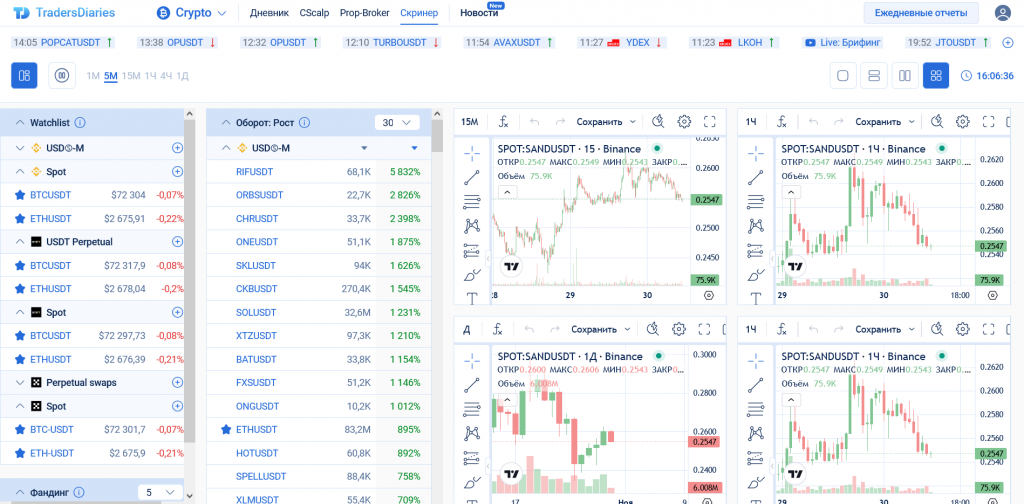1024x504 pixels.
Task: Open chart settings gear in the Д chart toolbar
Action: (679, 329)
